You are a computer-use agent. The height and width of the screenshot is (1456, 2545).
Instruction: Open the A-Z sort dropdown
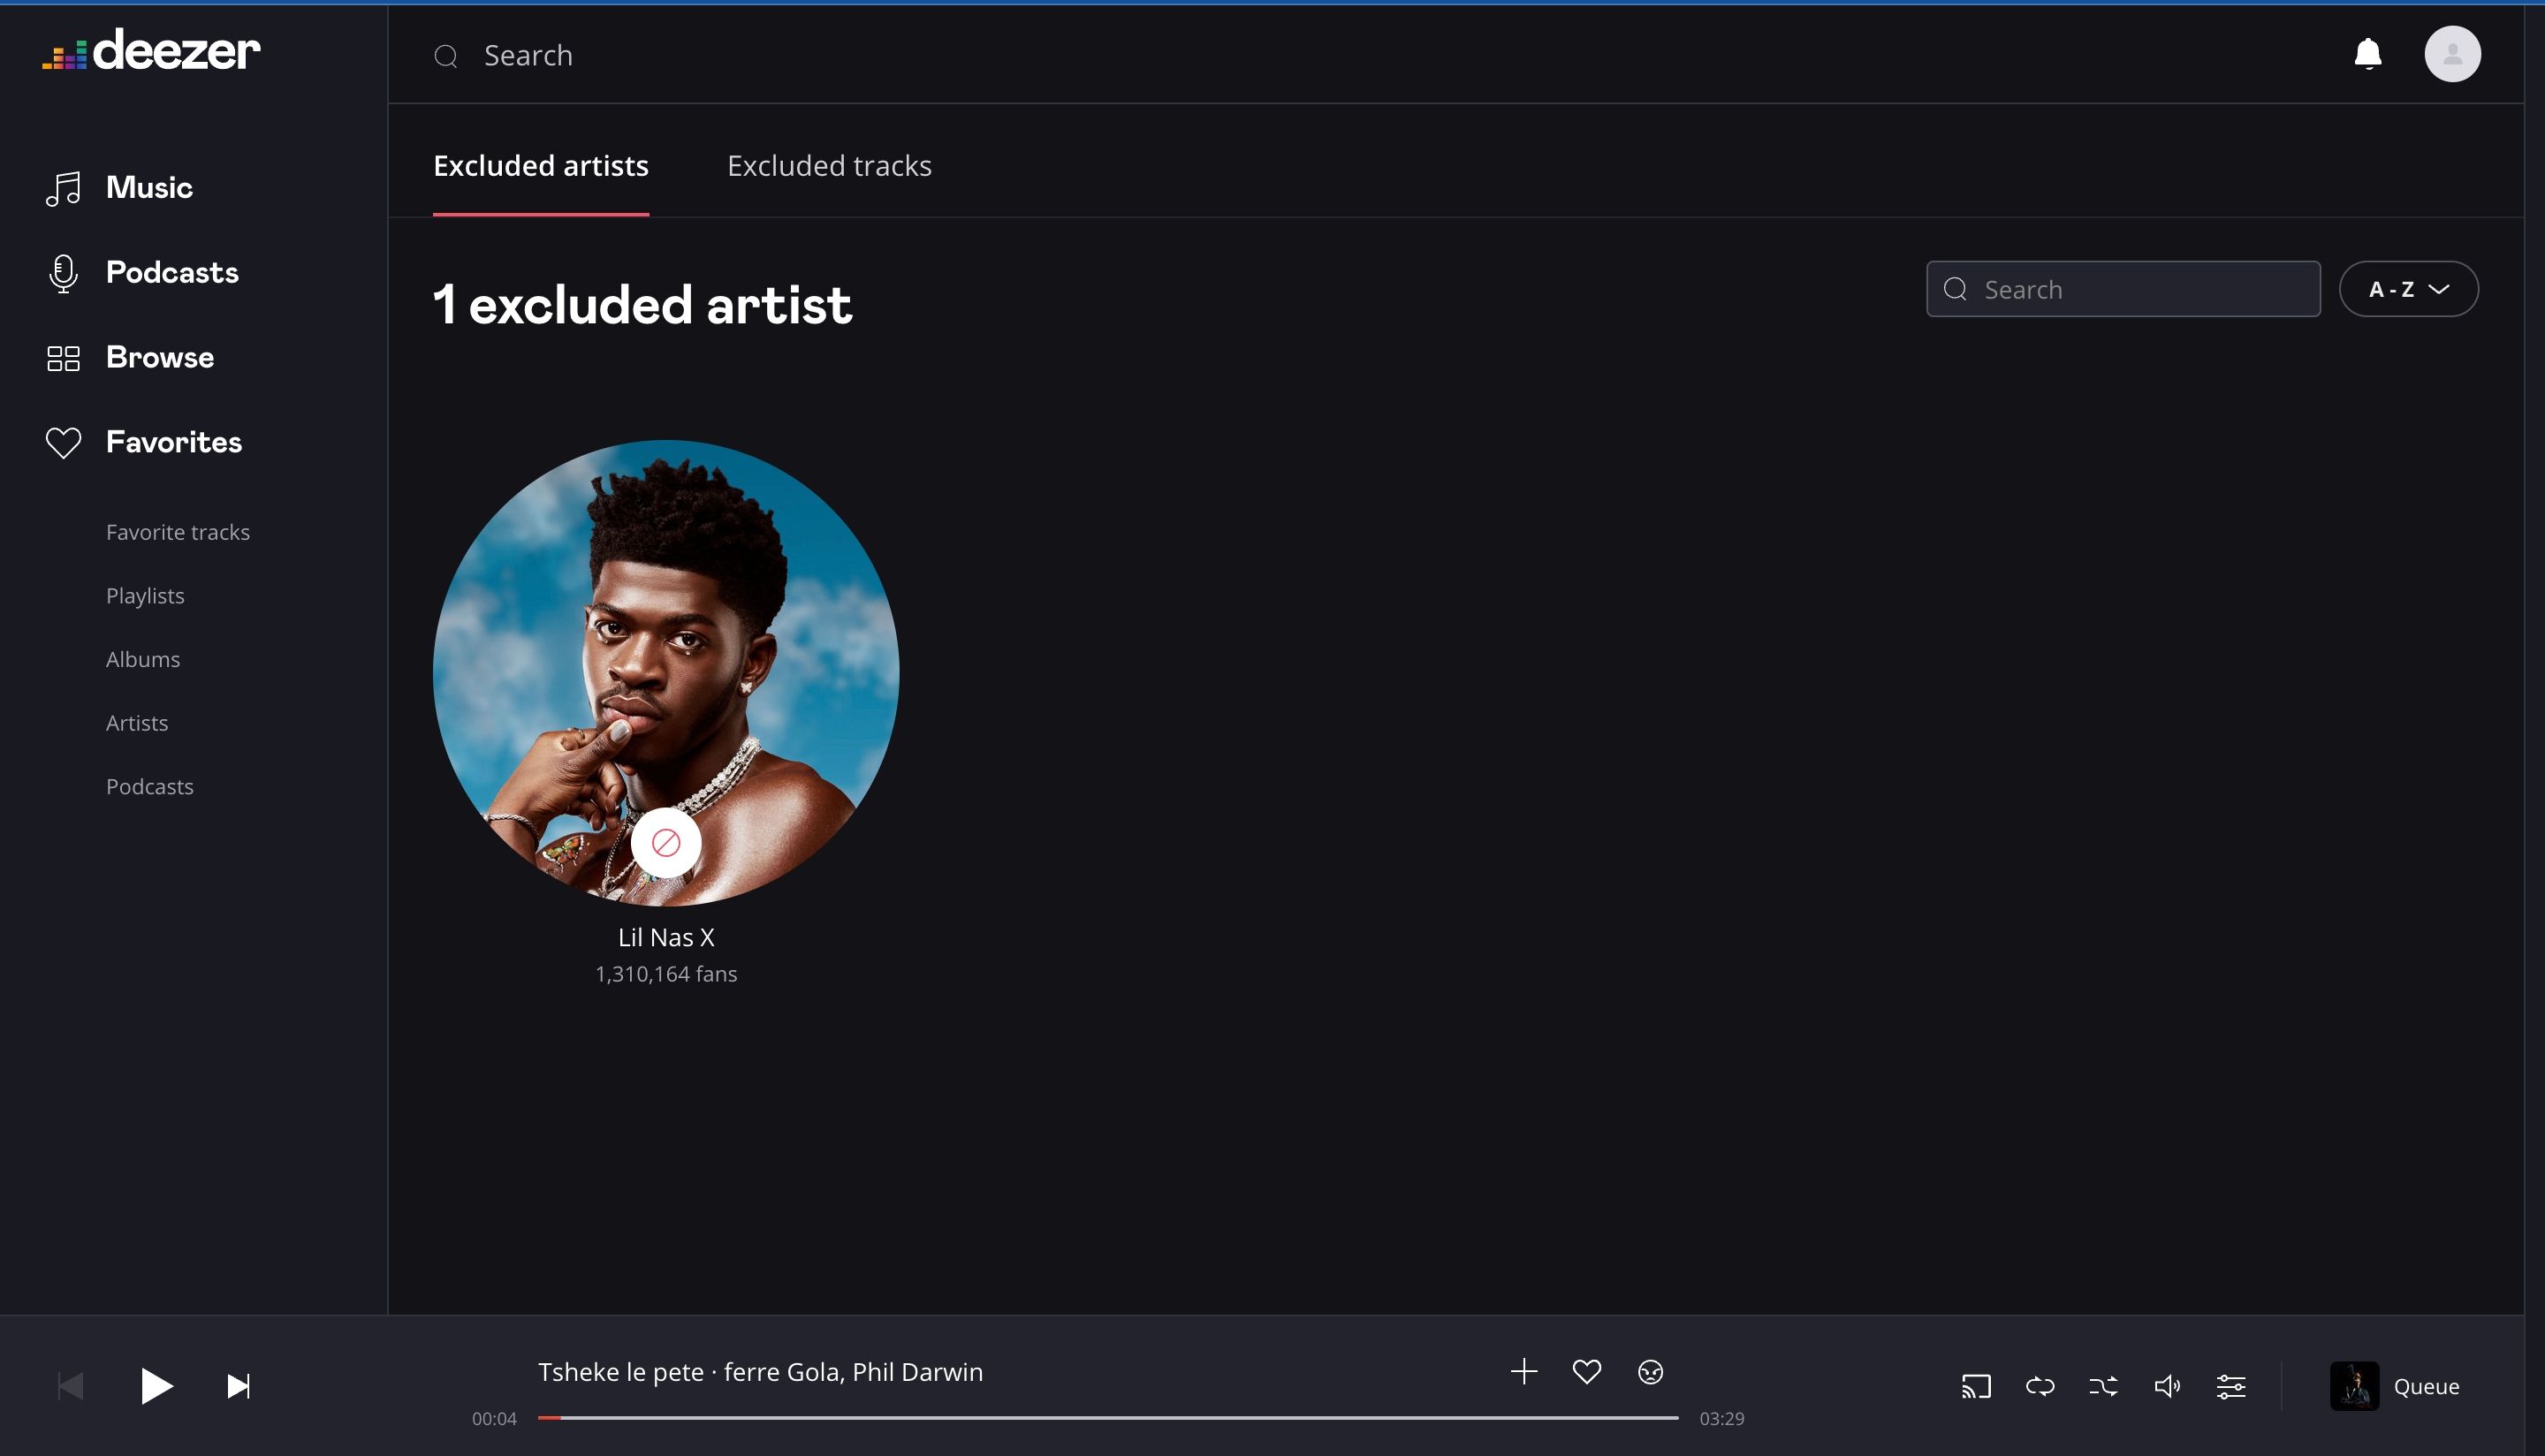2408,289
